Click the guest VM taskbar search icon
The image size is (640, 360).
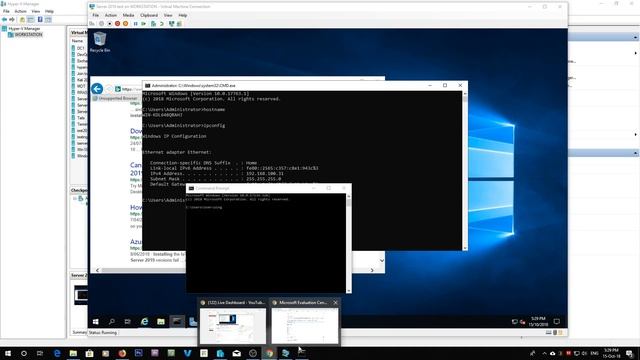pos(111,322)
